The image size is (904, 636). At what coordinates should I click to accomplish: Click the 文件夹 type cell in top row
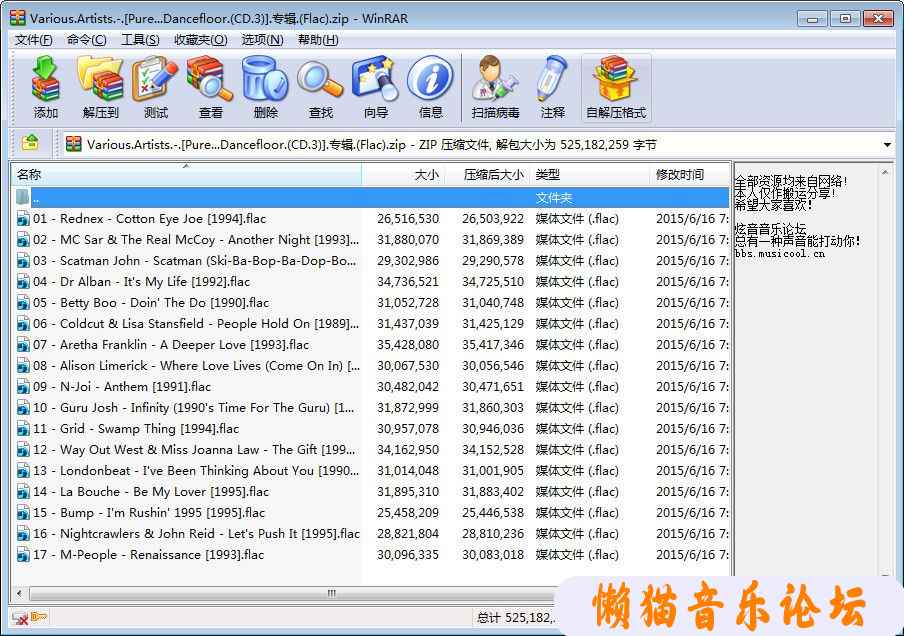[553, 198]
